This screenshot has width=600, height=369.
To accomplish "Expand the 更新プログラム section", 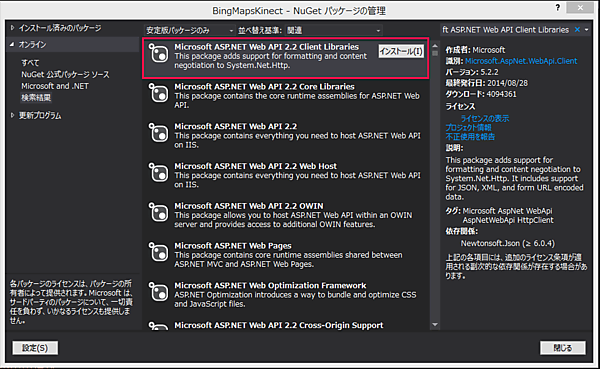I will coord(13,115).
